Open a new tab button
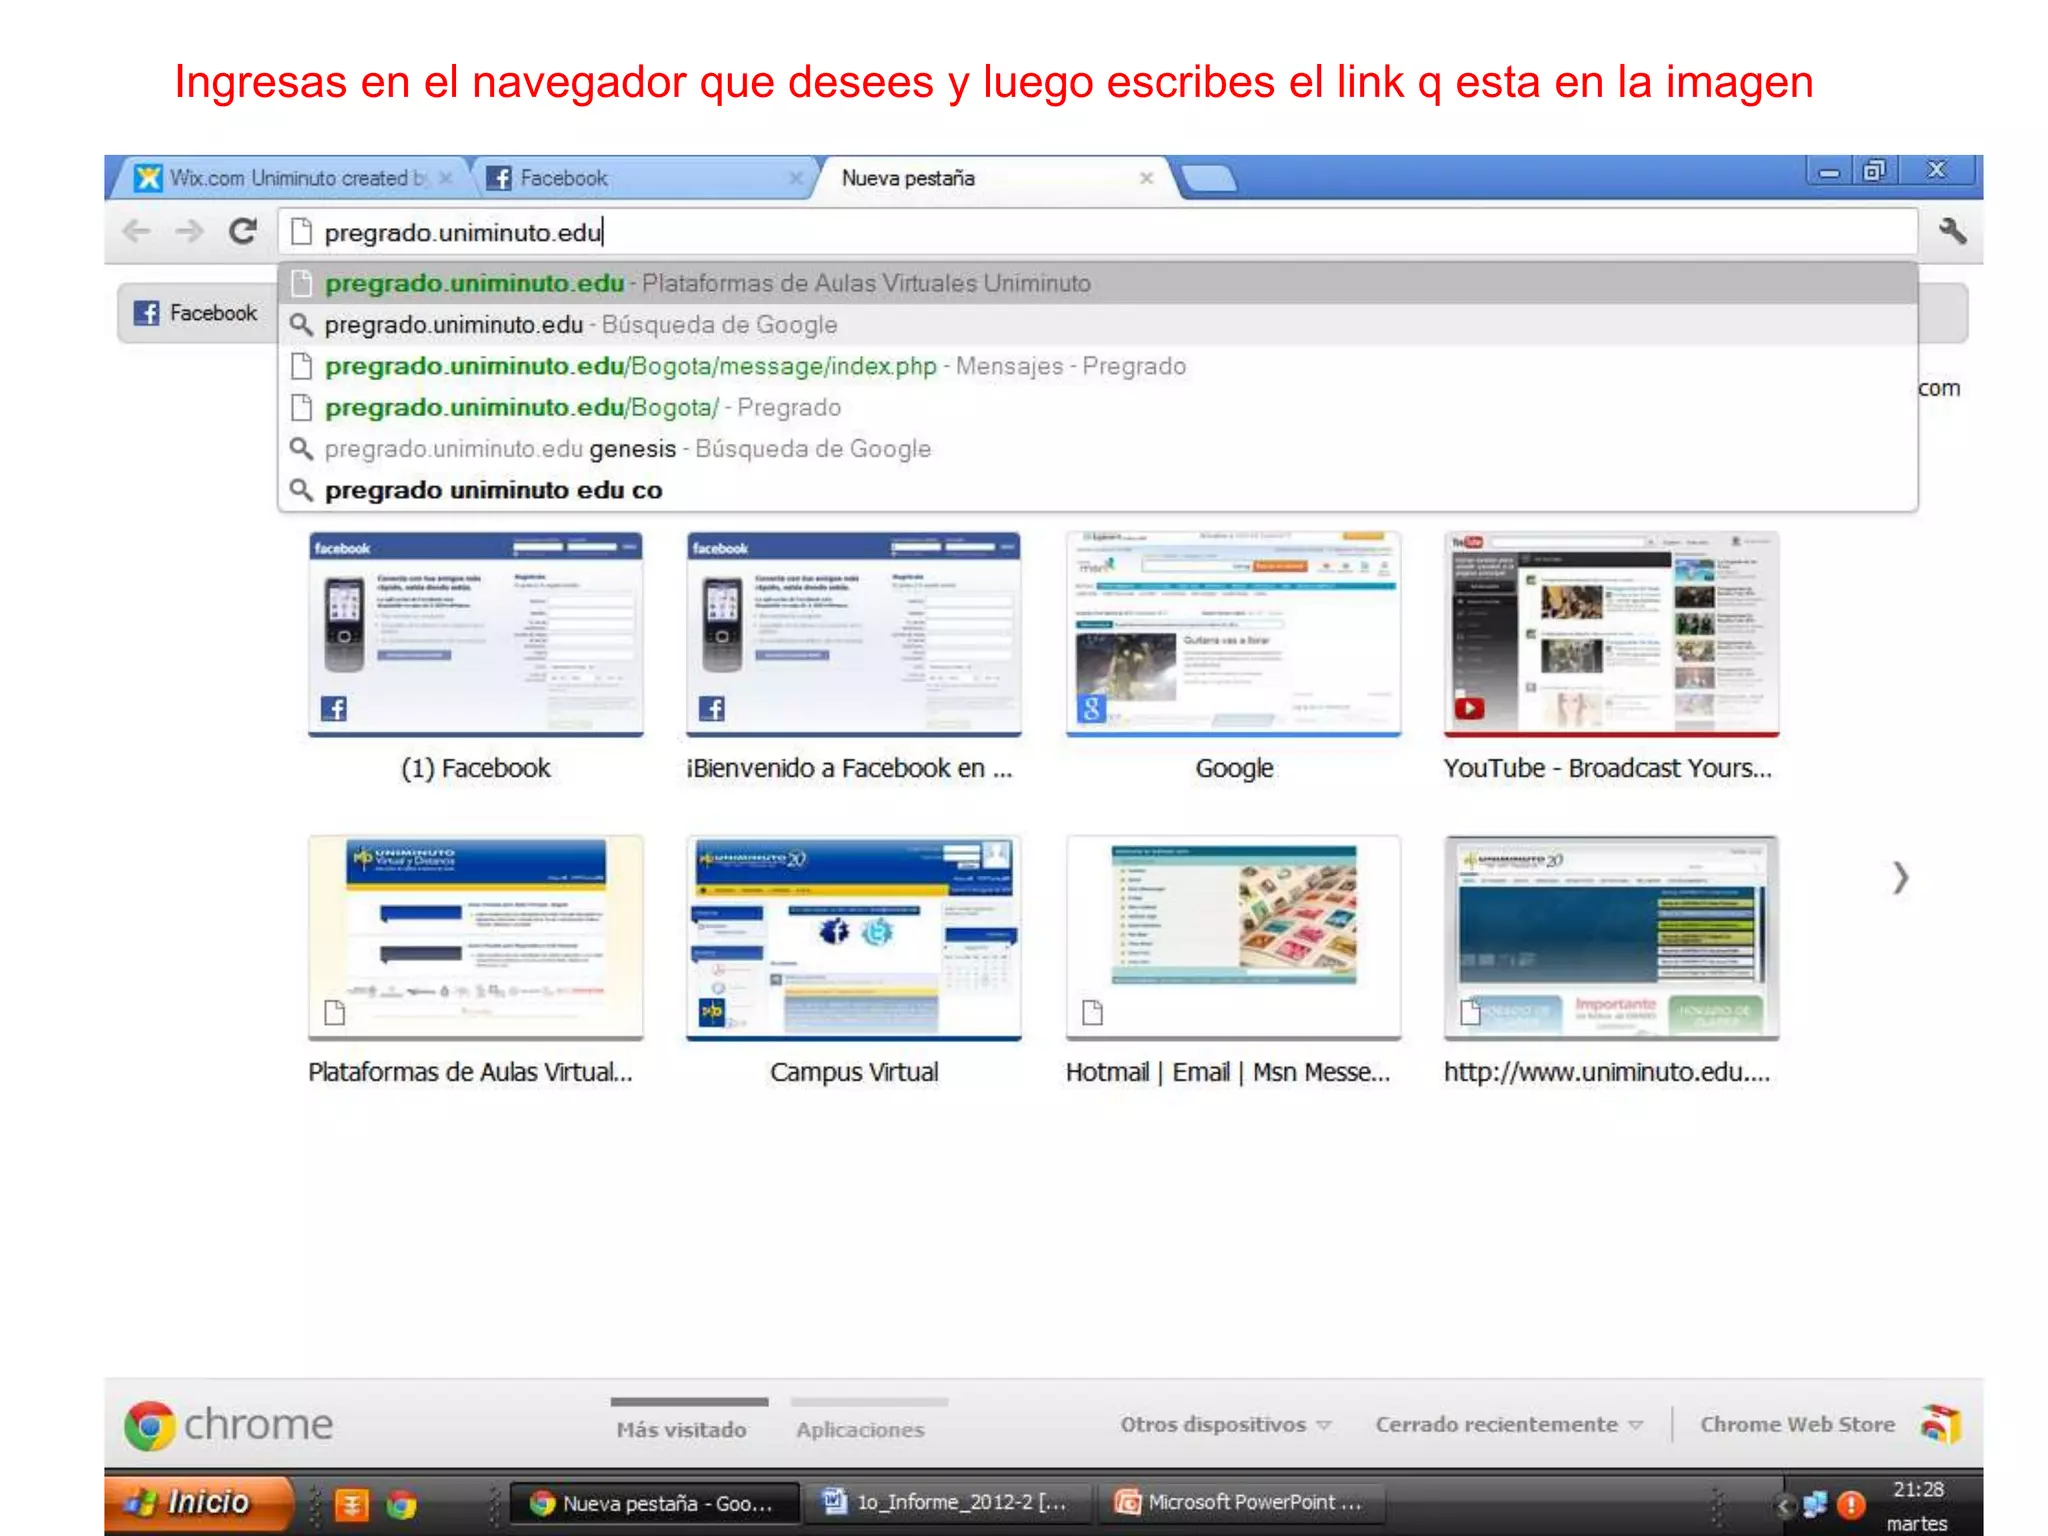2048x1536 pixels. pyautogui.click(x=1209, y=179)
